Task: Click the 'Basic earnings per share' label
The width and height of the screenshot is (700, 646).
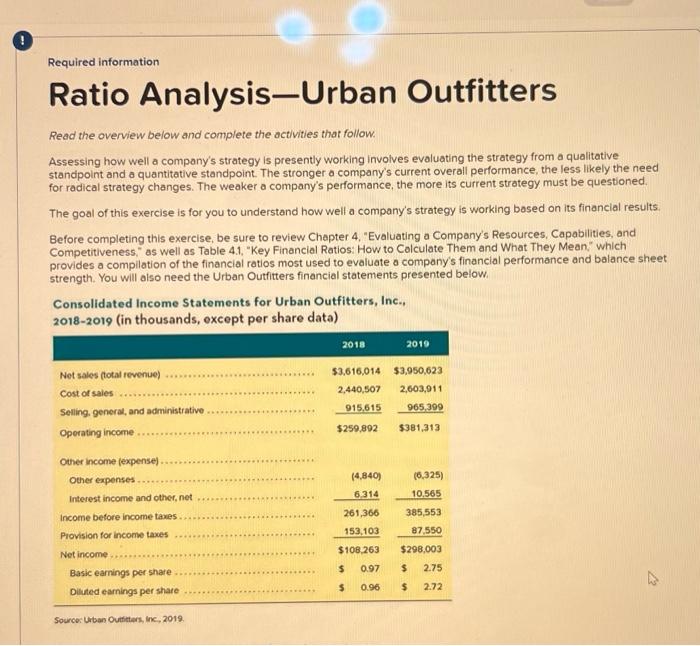Action: tap(121, 572)
